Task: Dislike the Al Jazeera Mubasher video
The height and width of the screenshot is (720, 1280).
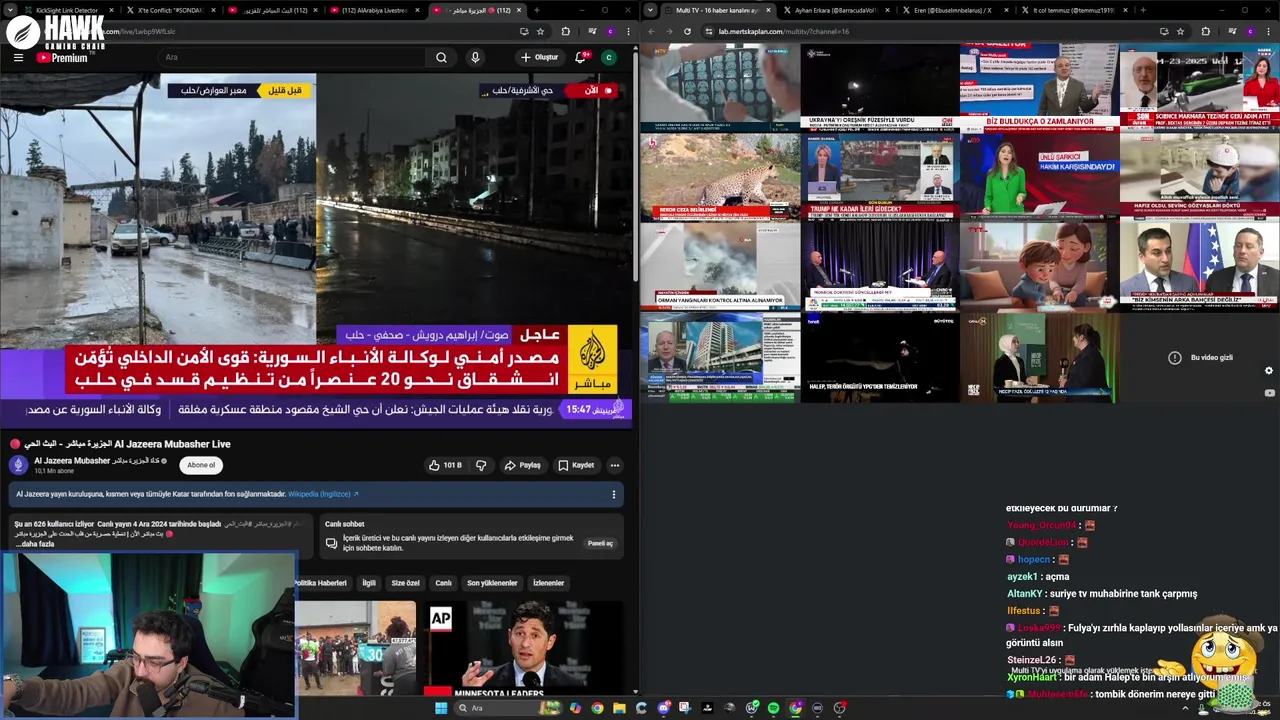Action: [481, 465]
